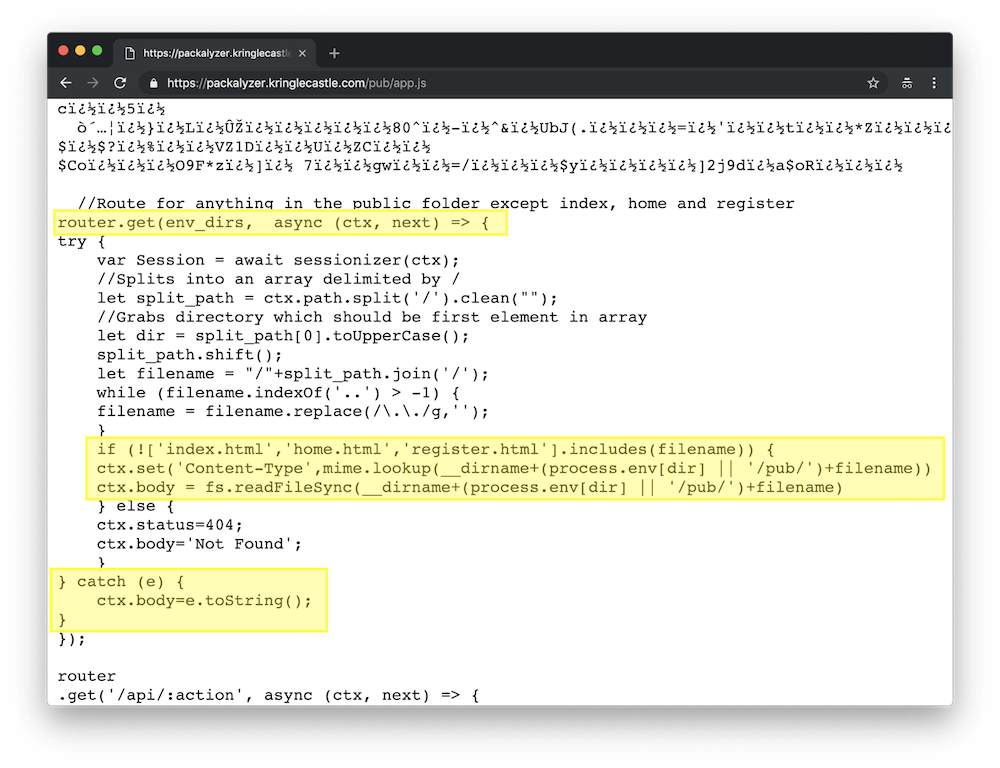Close the window with red button
This screenshot has height=768, width=1000.
[63, 50]
